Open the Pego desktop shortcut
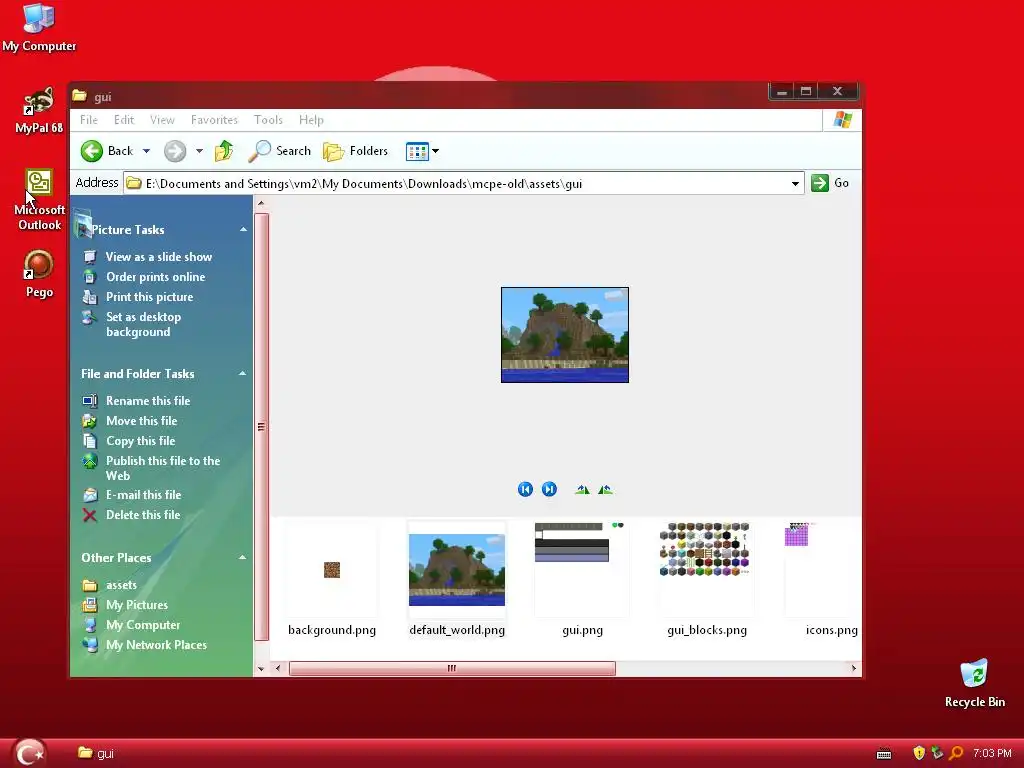This screenshot has width=1024, height=768. click(39, 274)
